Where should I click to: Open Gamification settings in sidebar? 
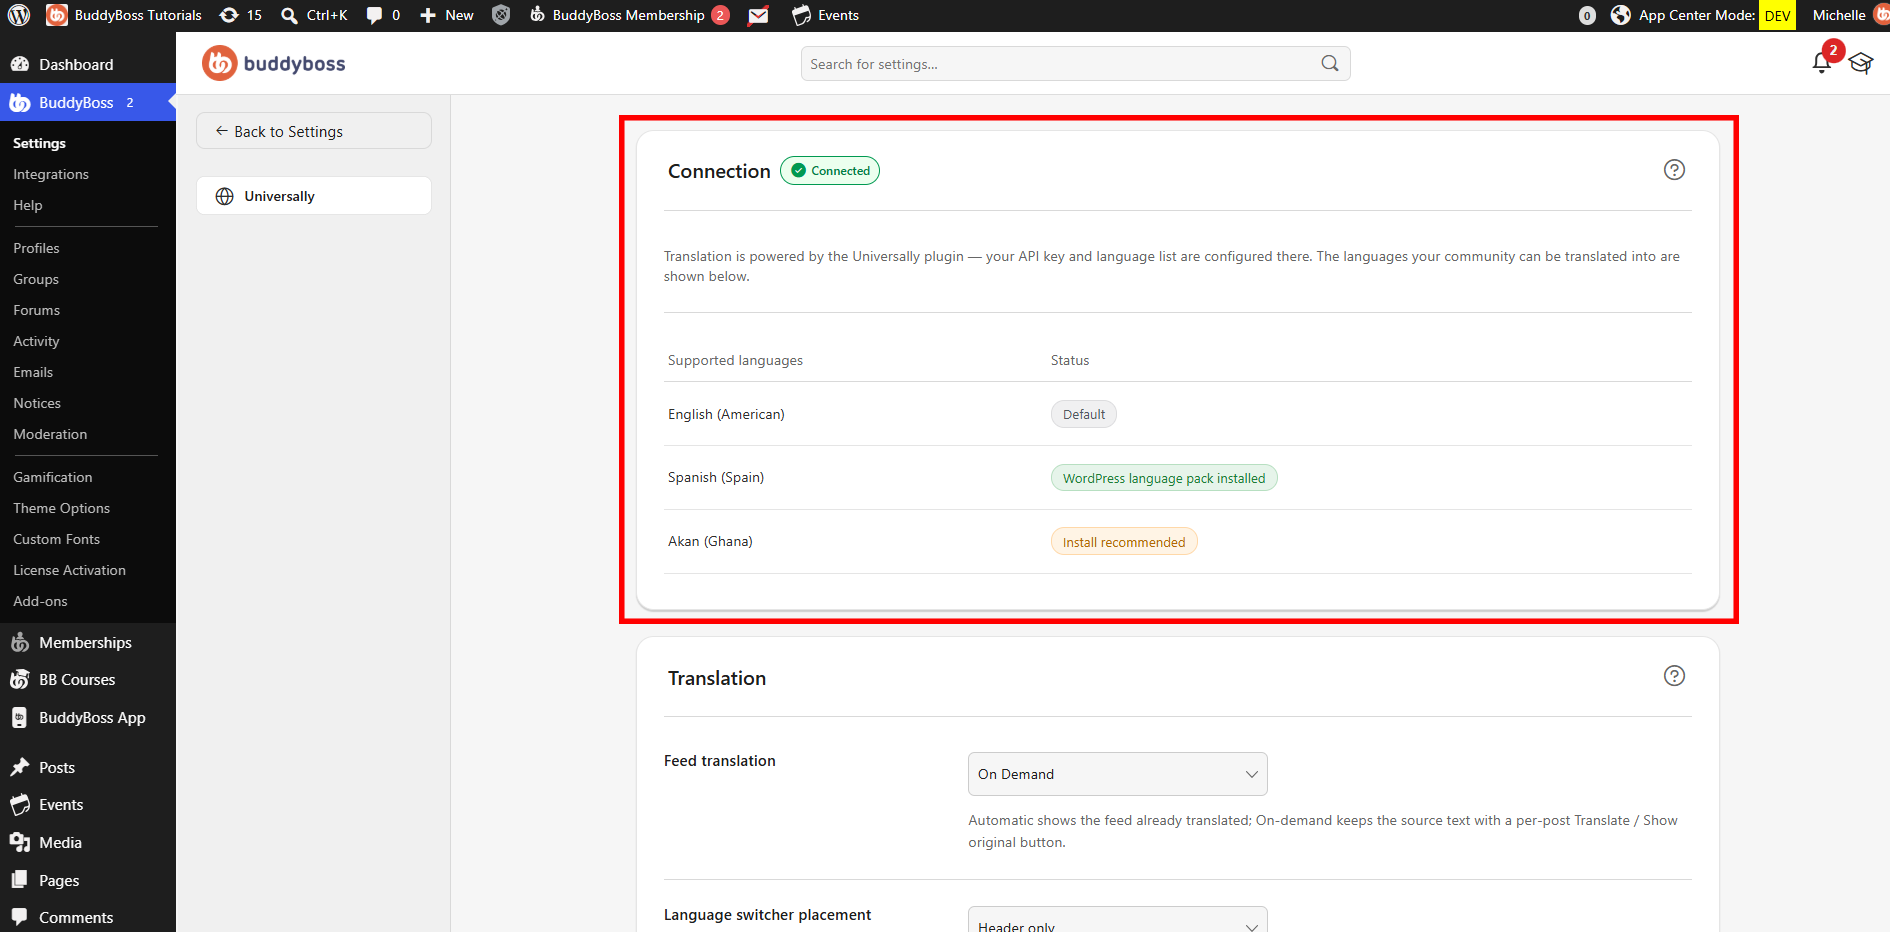click(53, 477)
